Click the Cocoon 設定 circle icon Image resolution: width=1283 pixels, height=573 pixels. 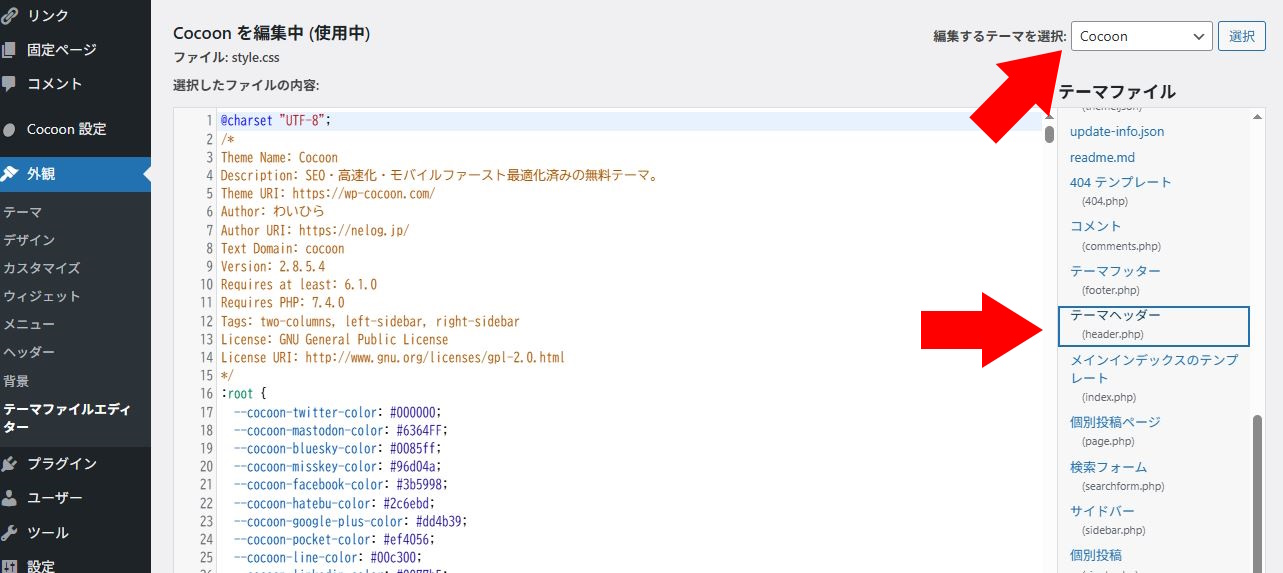(x=9, y=129)
